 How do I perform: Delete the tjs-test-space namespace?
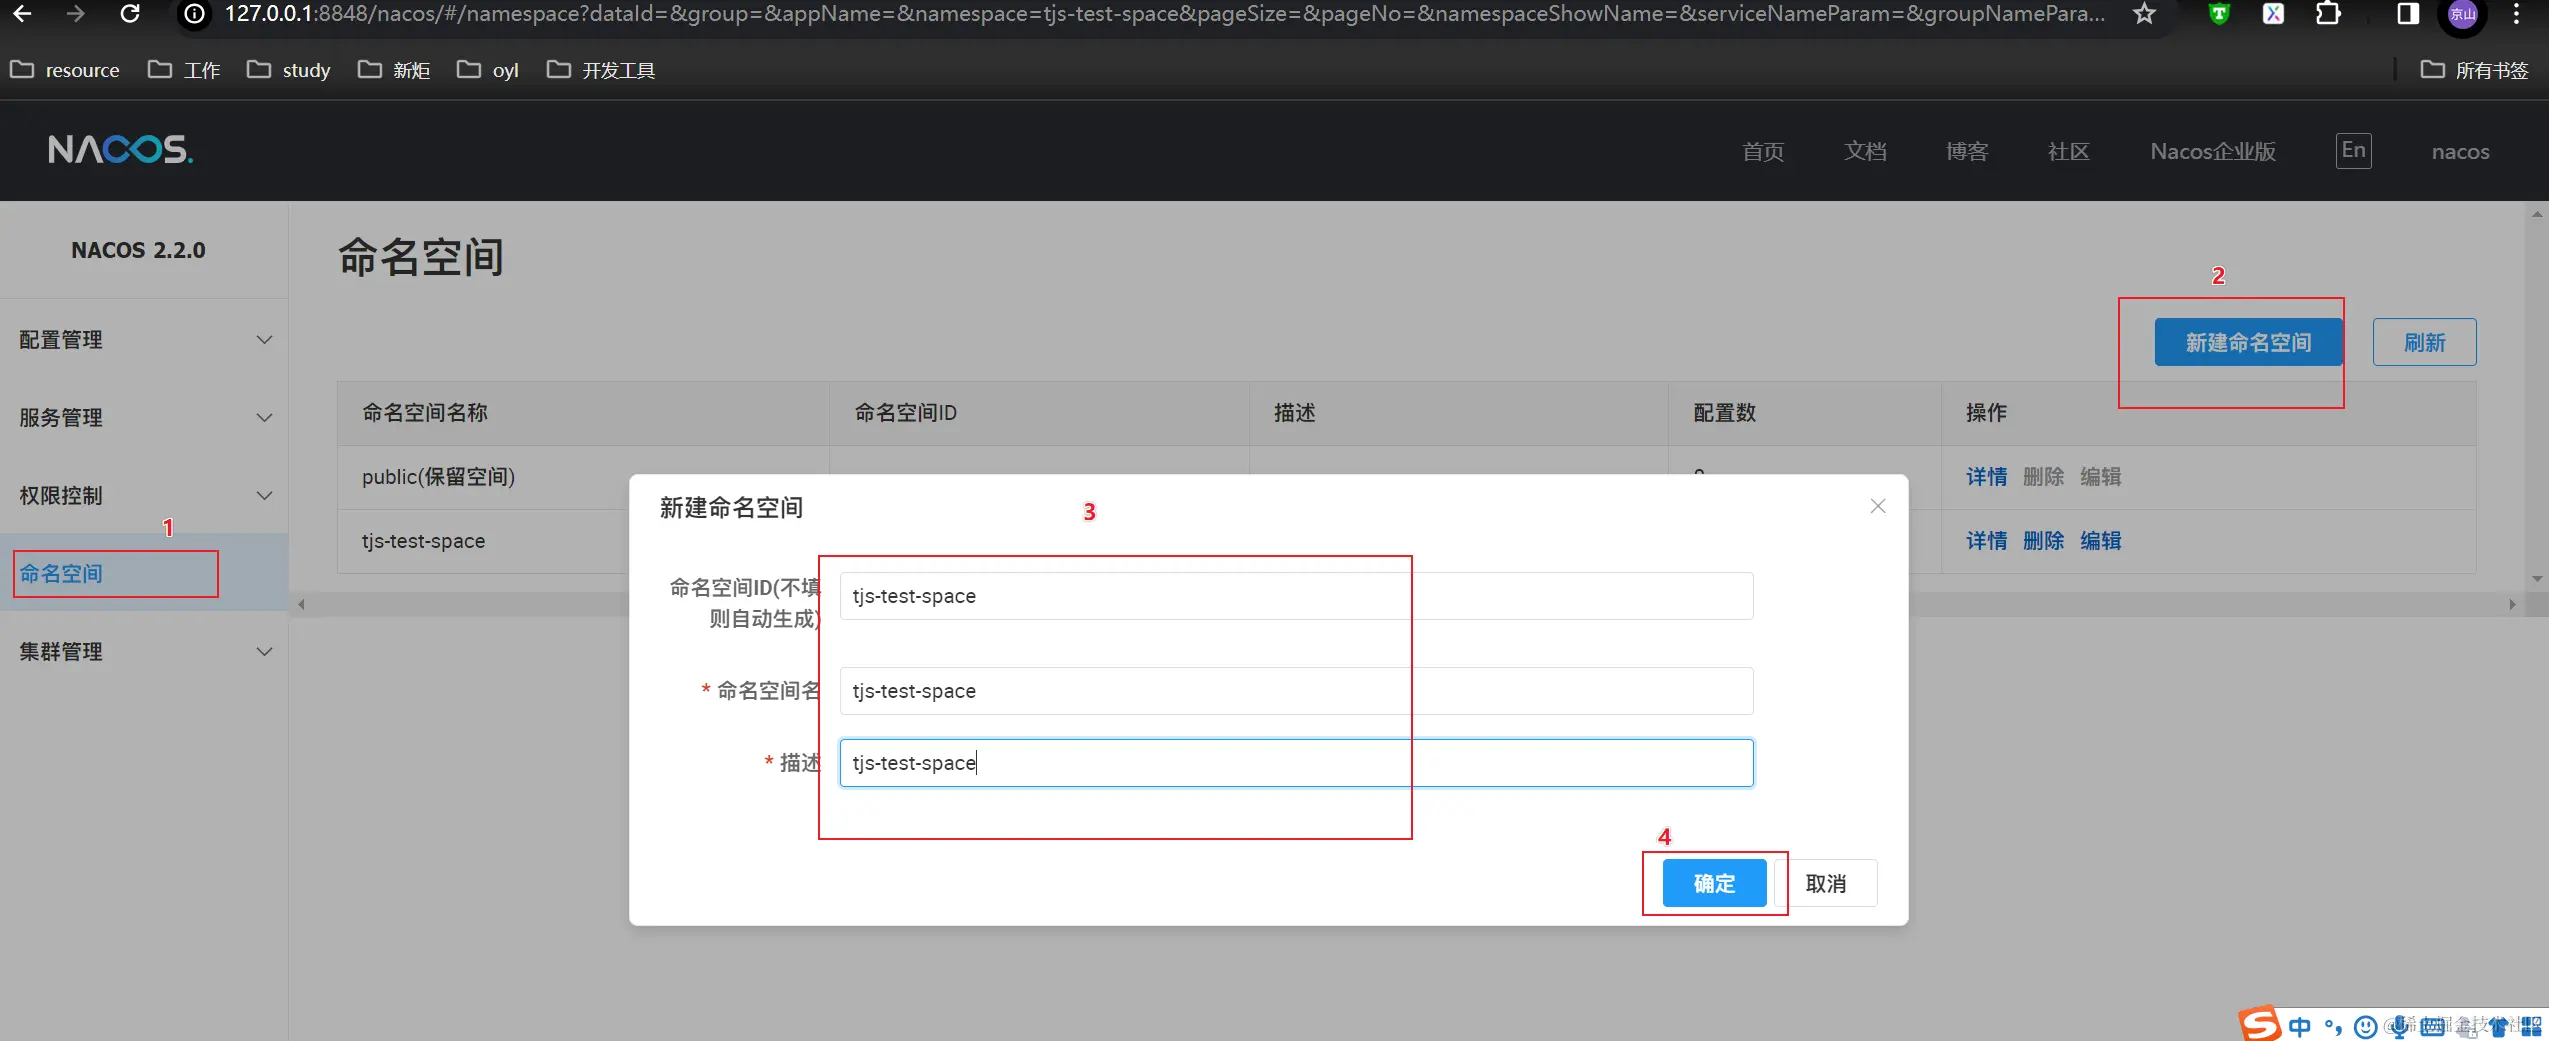[x=2043, y=541]
